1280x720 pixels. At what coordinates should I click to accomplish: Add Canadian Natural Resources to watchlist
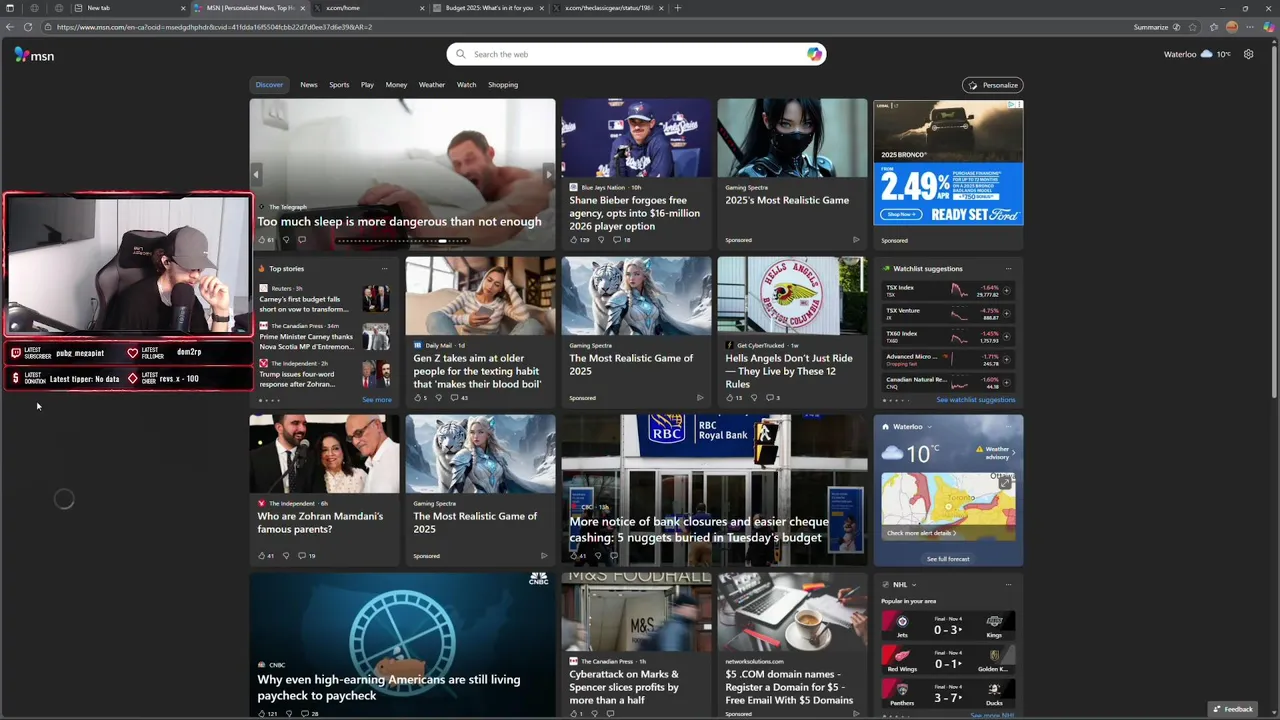click(x=1007, y=383)
